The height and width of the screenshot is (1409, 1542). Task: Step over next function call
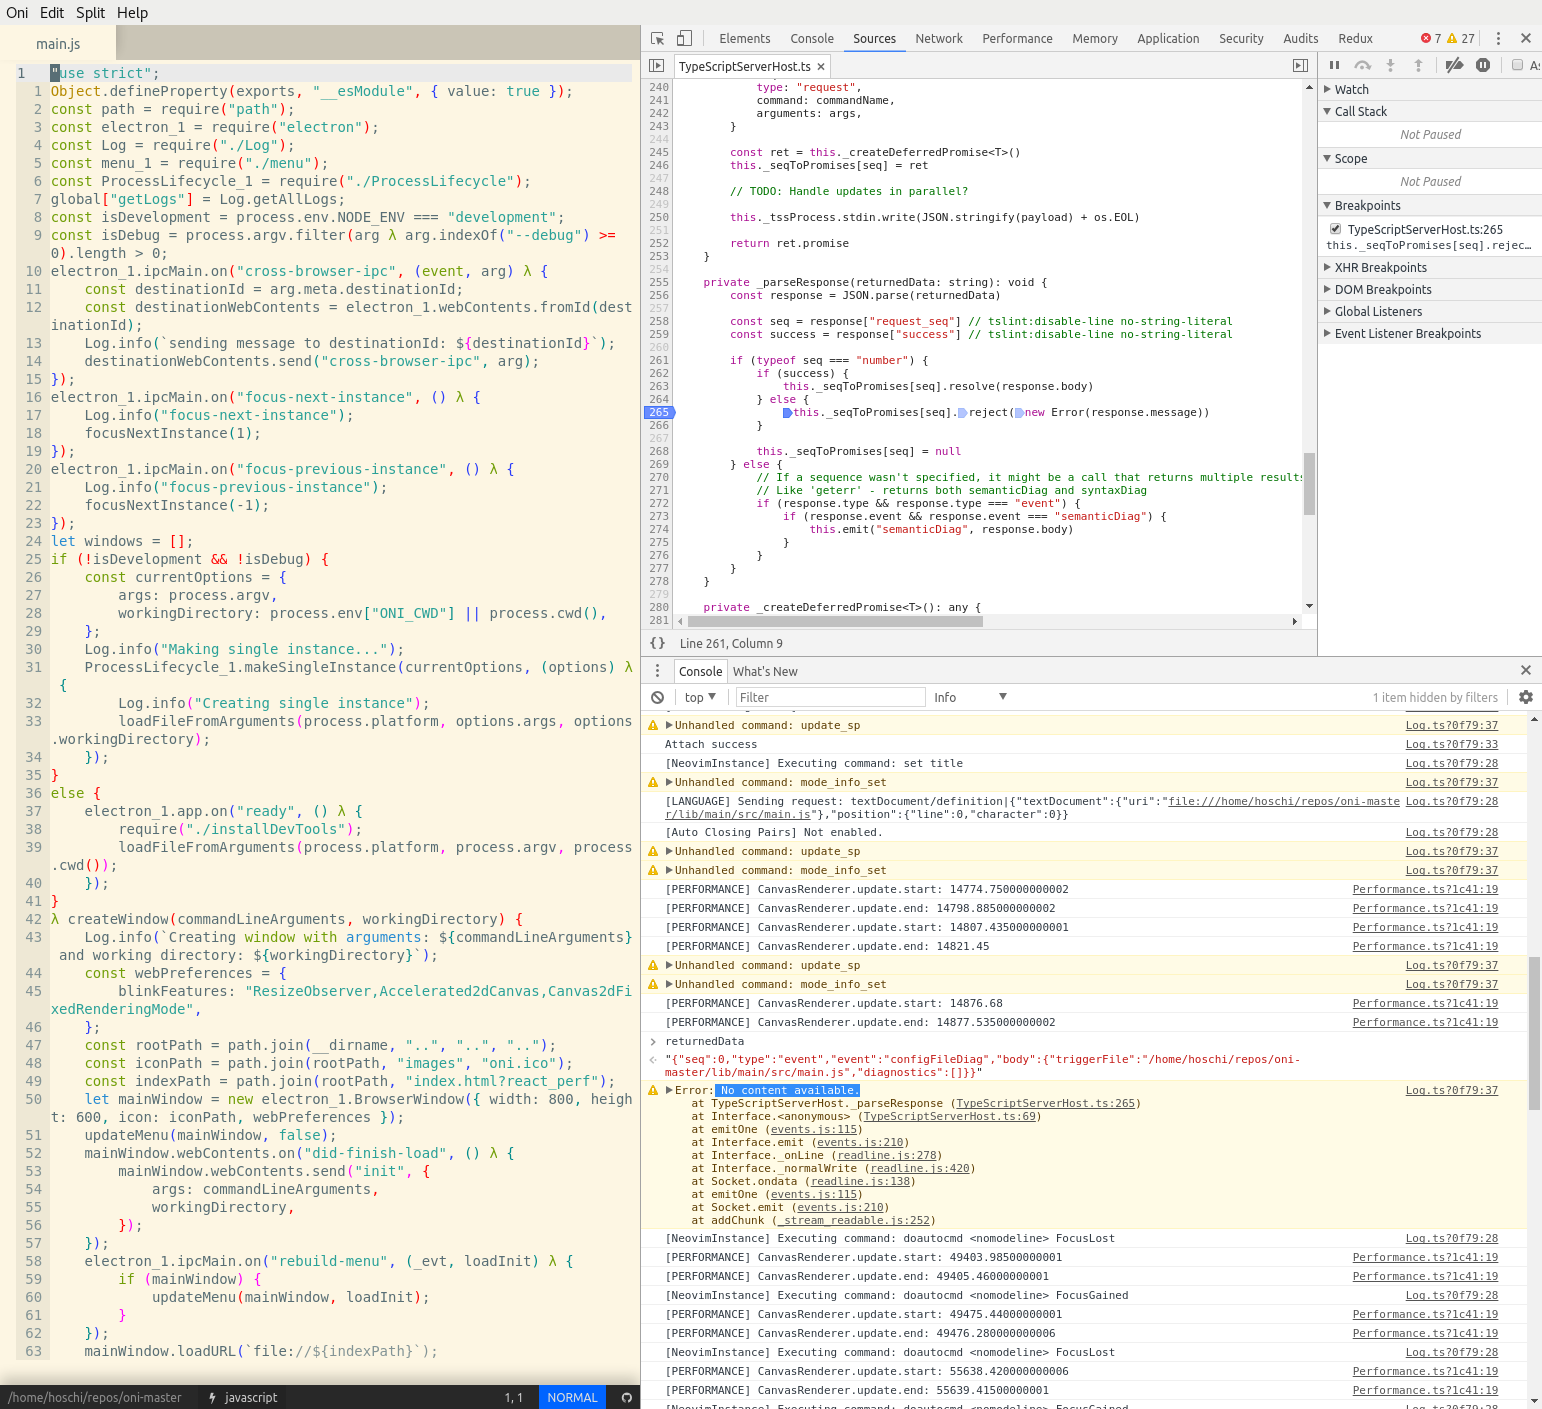[1362, 65]
